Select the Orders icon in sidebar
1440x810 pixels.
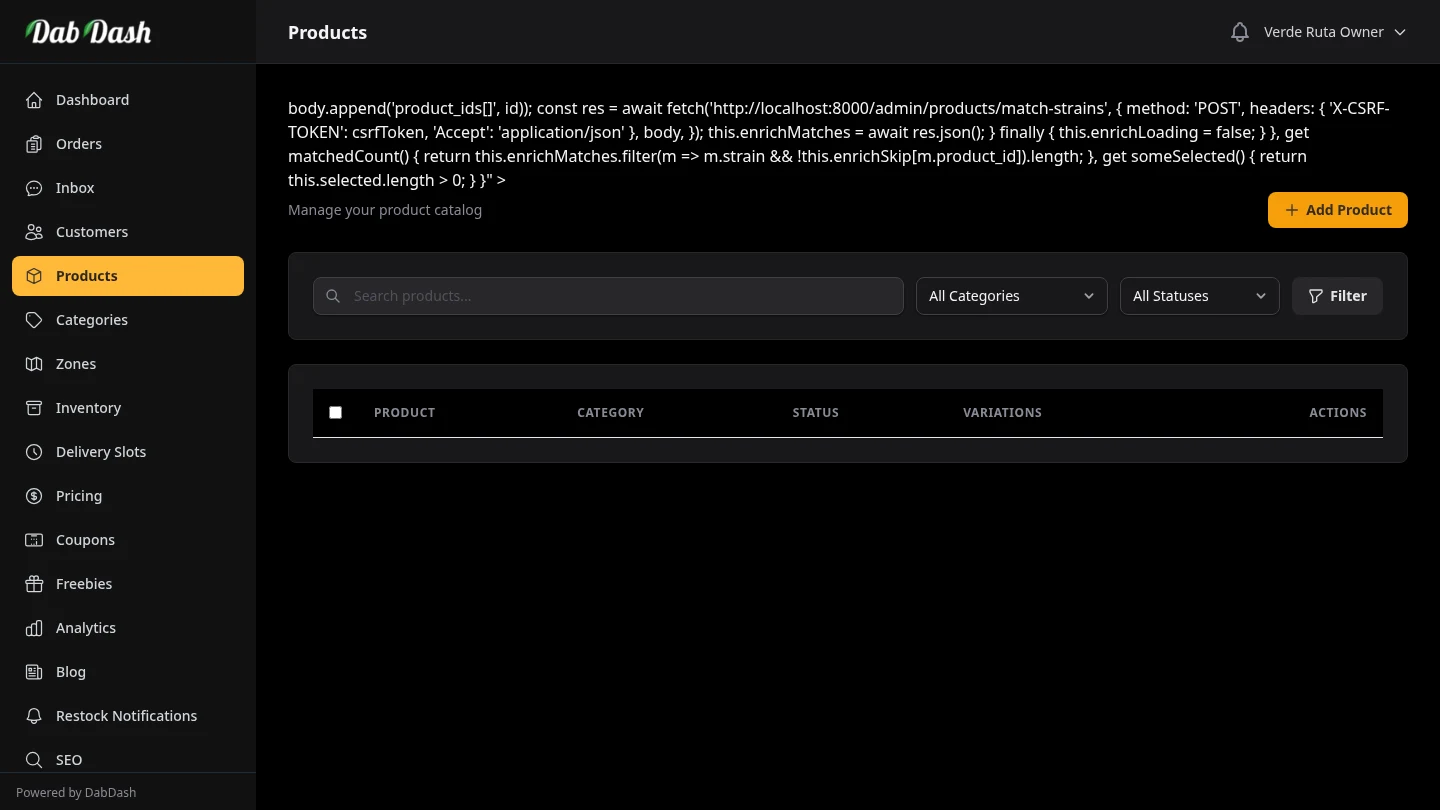tap(33, 144)
